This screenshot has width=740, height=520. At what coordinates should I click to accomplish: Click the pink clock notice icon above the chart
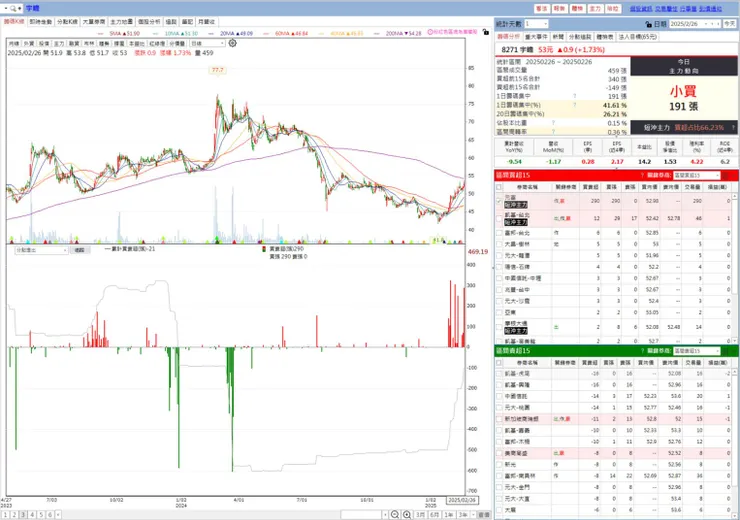(430, 32)
